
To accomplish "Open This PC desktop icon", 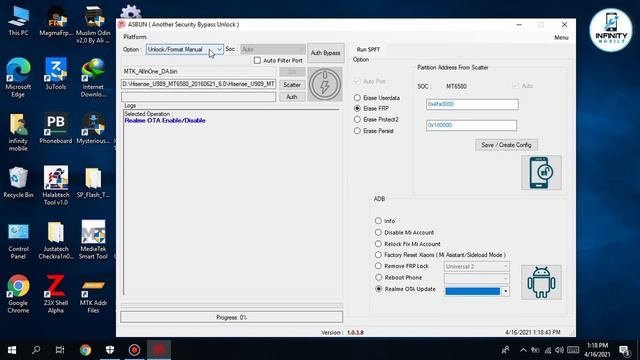I will click(x=18, y=21).
